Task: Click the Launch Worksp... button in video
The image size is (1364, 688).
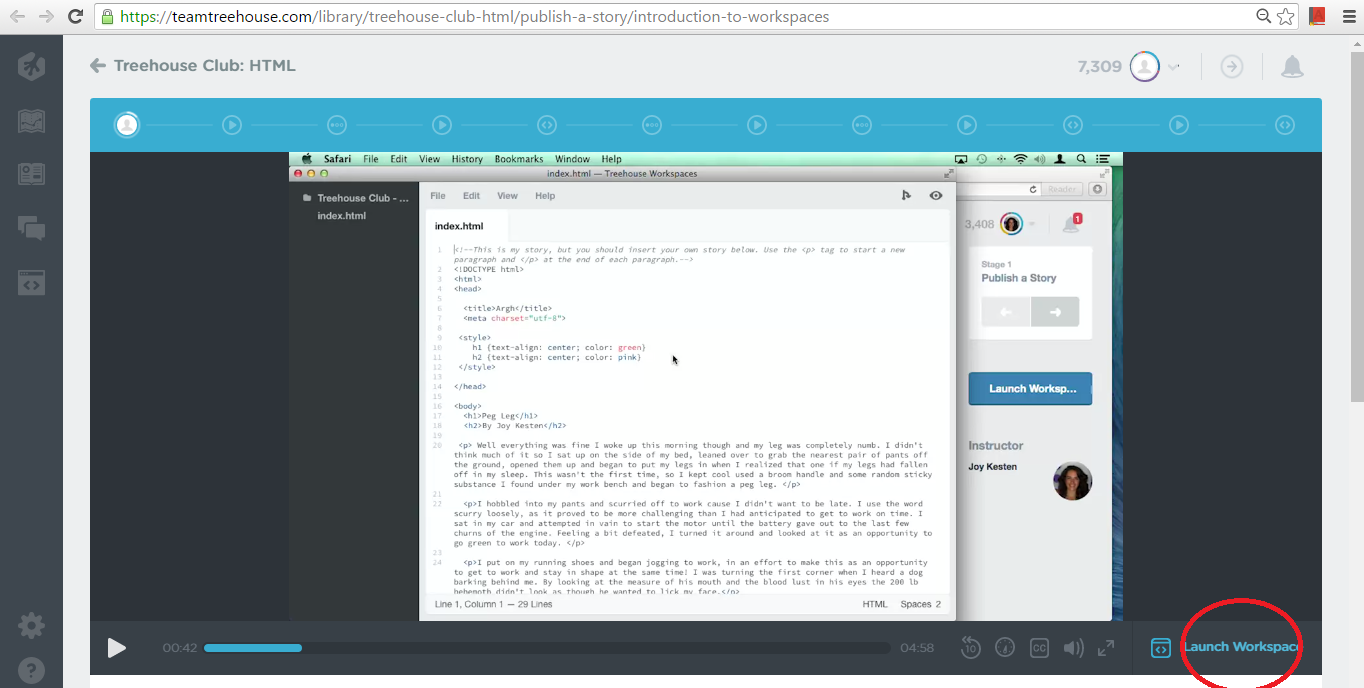Action: pyautogui.click(x=1030, y=389)
